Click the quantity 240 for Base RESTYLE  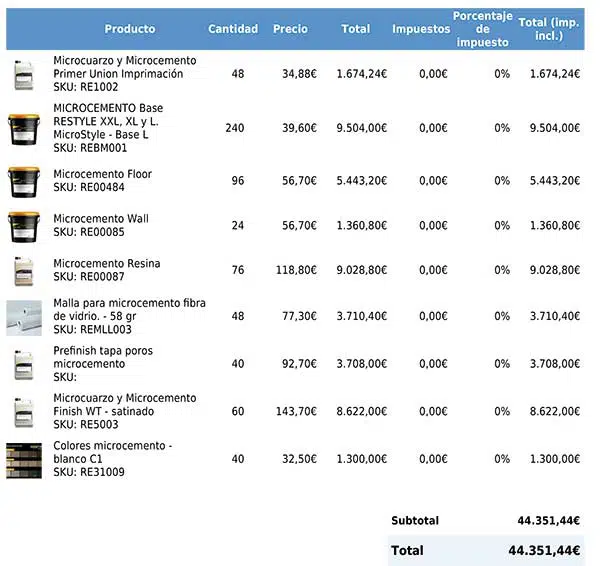[x=235, y=128]
